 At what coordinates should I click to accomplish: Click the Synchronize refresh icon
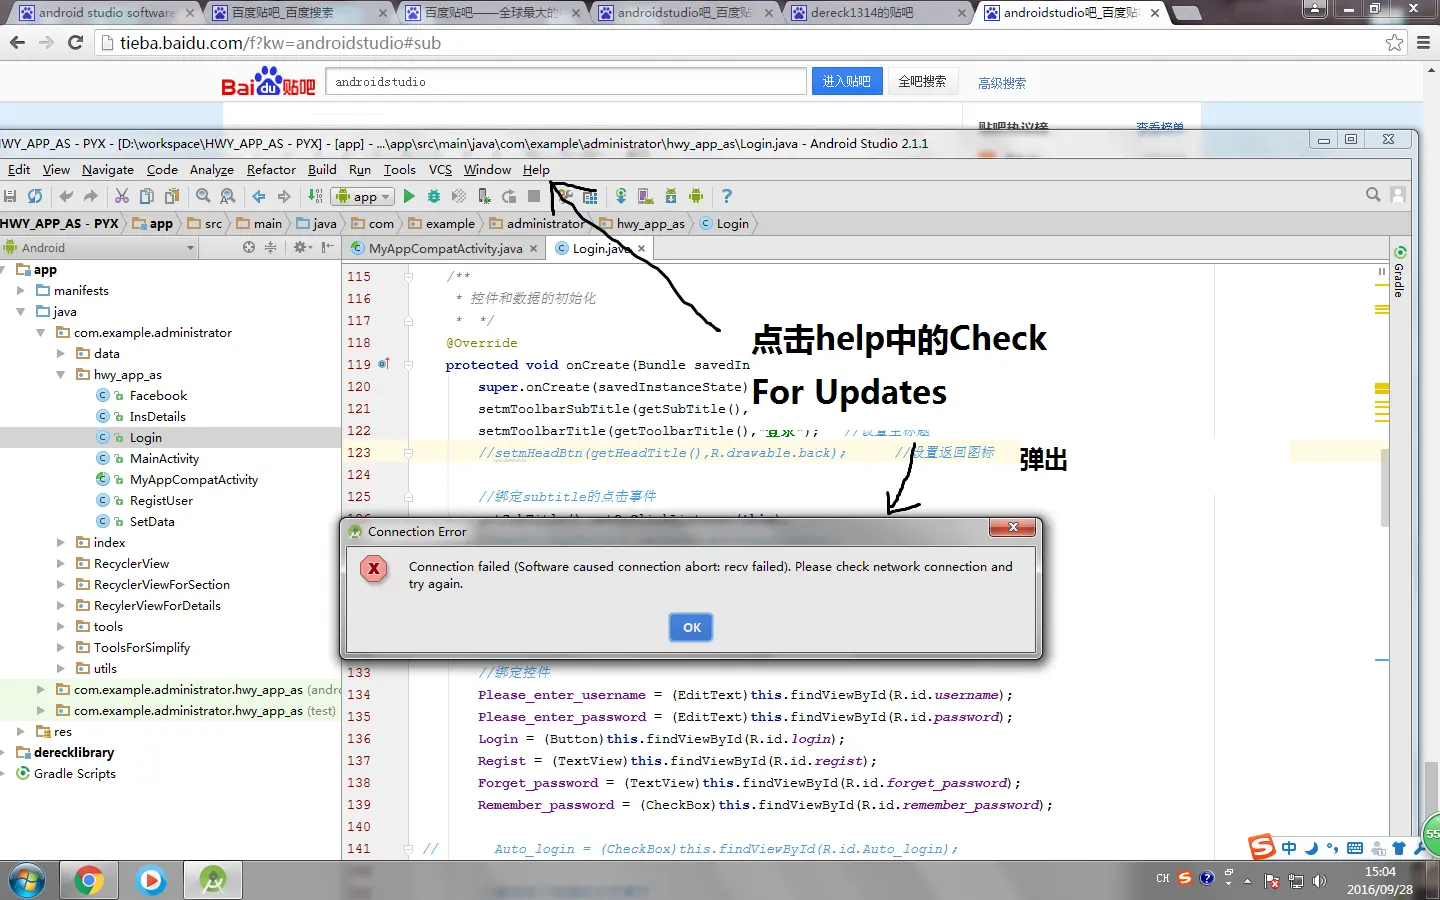click(x=35, y=196)
